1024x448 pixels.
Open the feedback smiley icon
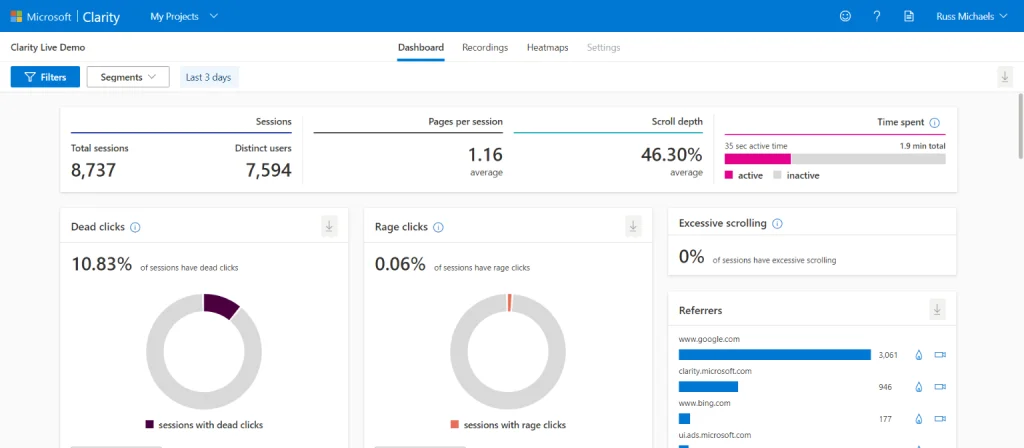[845, 16]
